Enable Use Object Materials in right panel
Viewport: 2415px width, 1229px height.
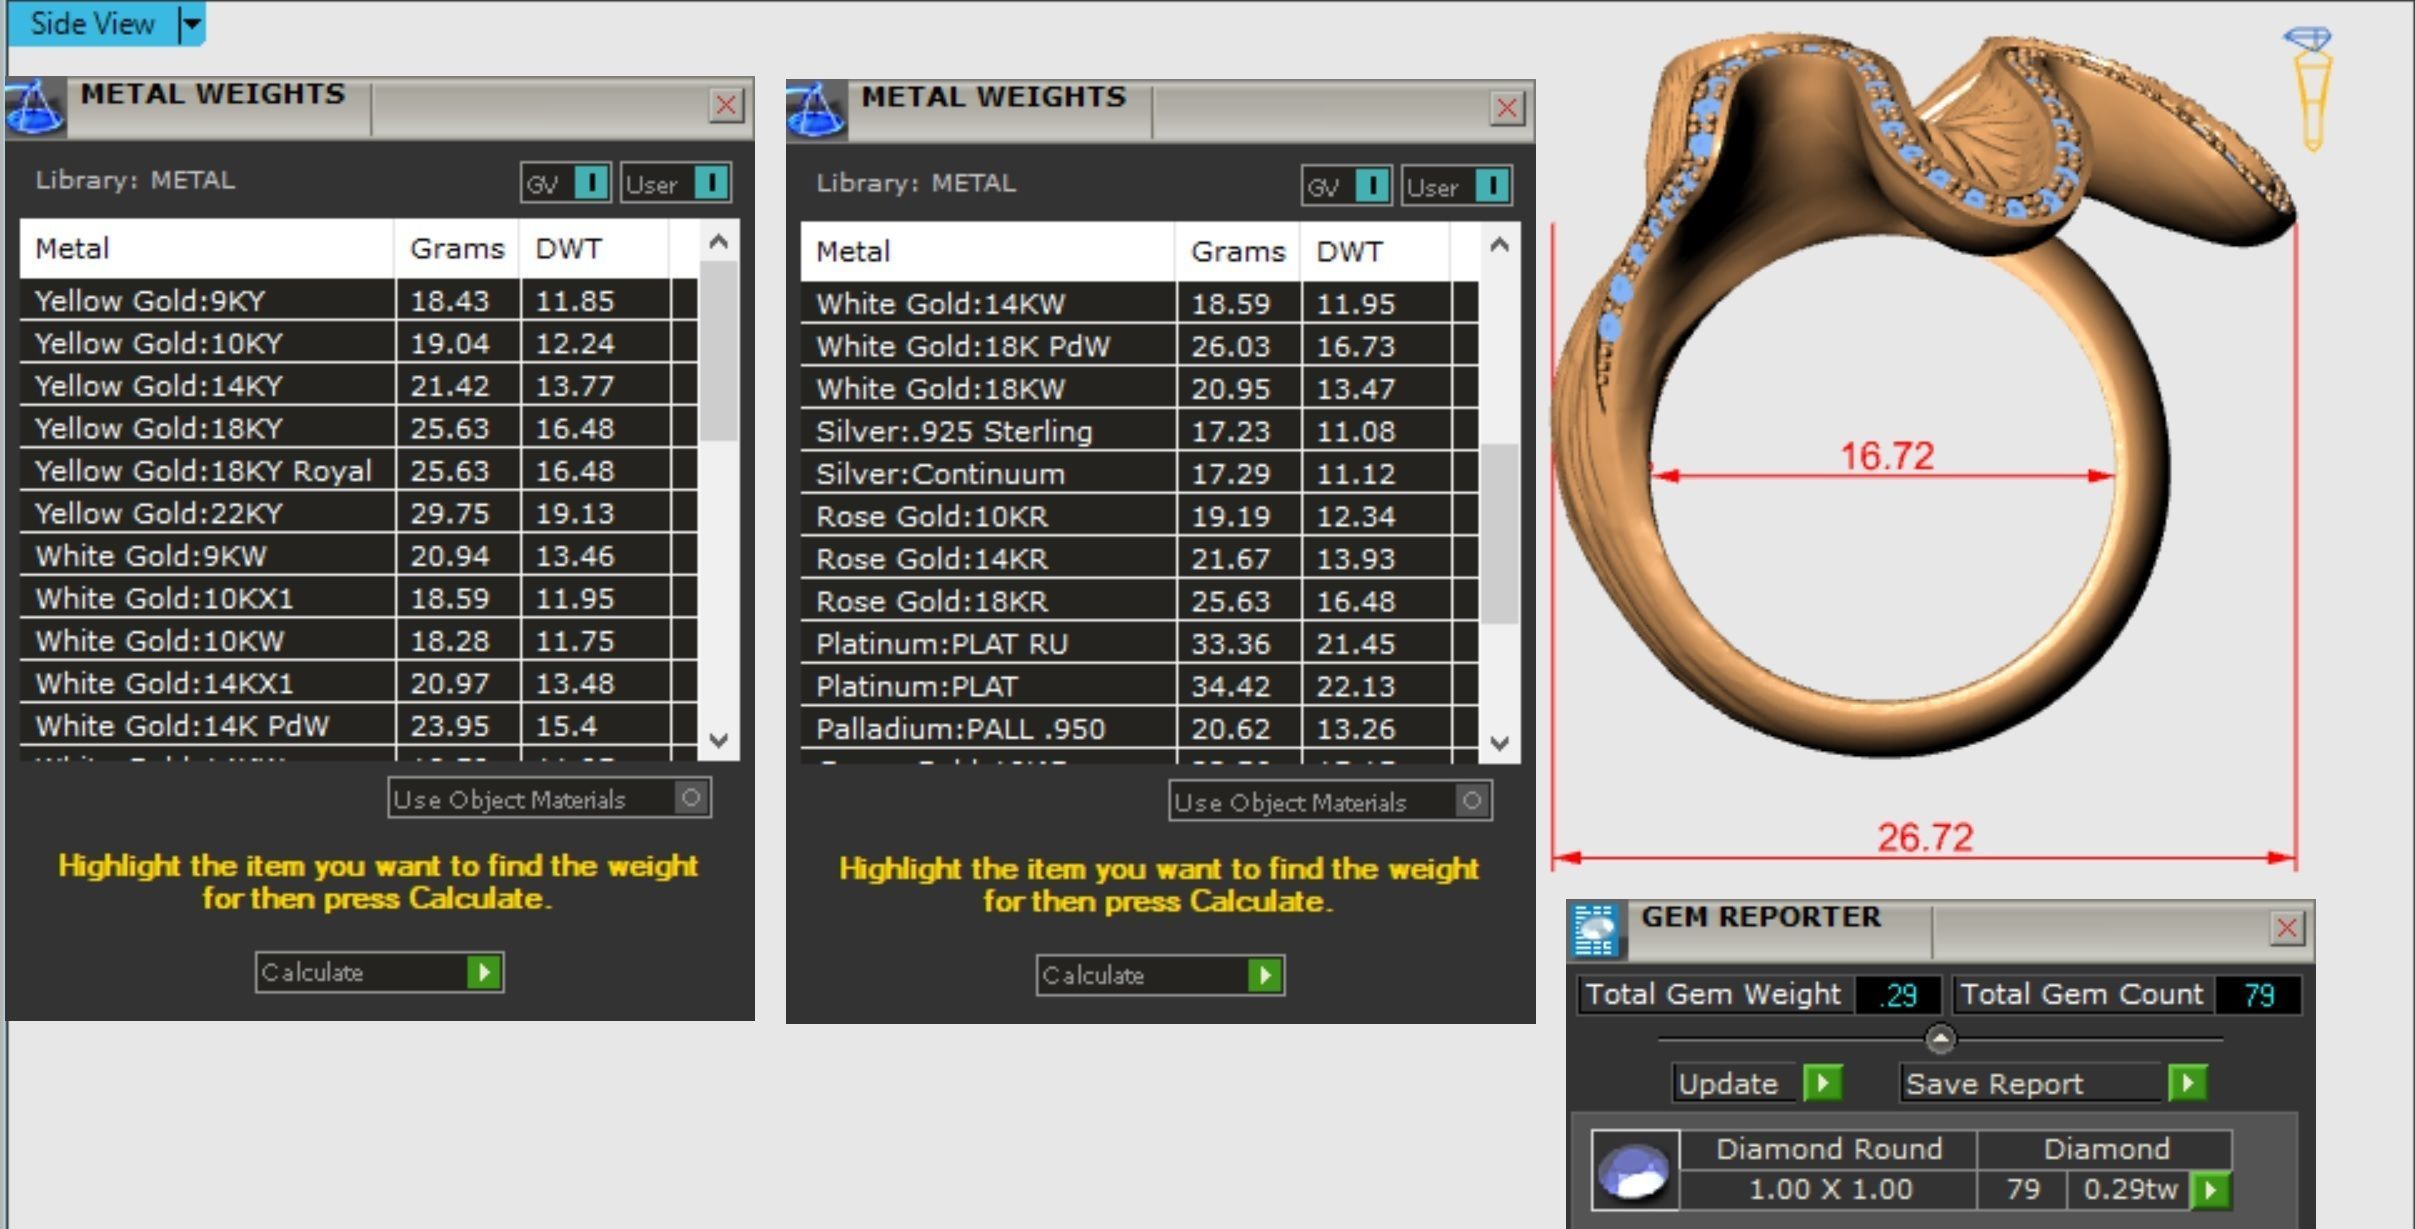click(1471, 801)
